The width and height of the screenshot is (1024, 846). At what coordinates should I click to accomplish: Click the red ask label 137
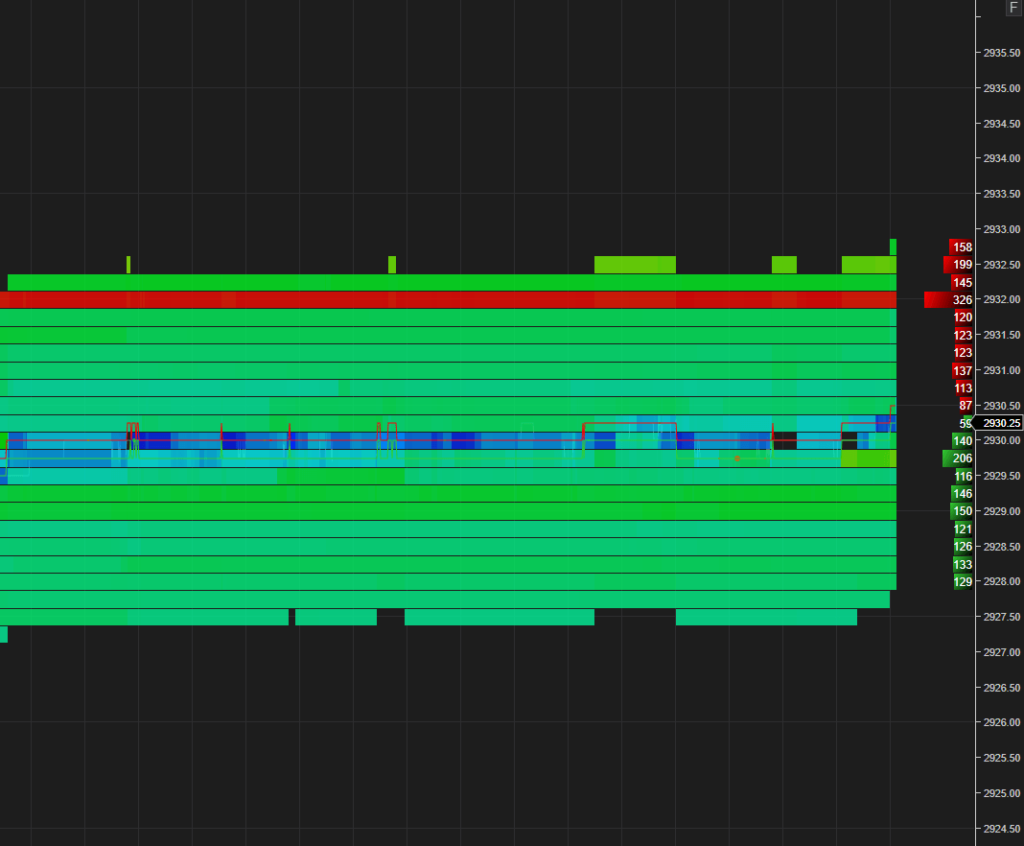coord(962,370)
